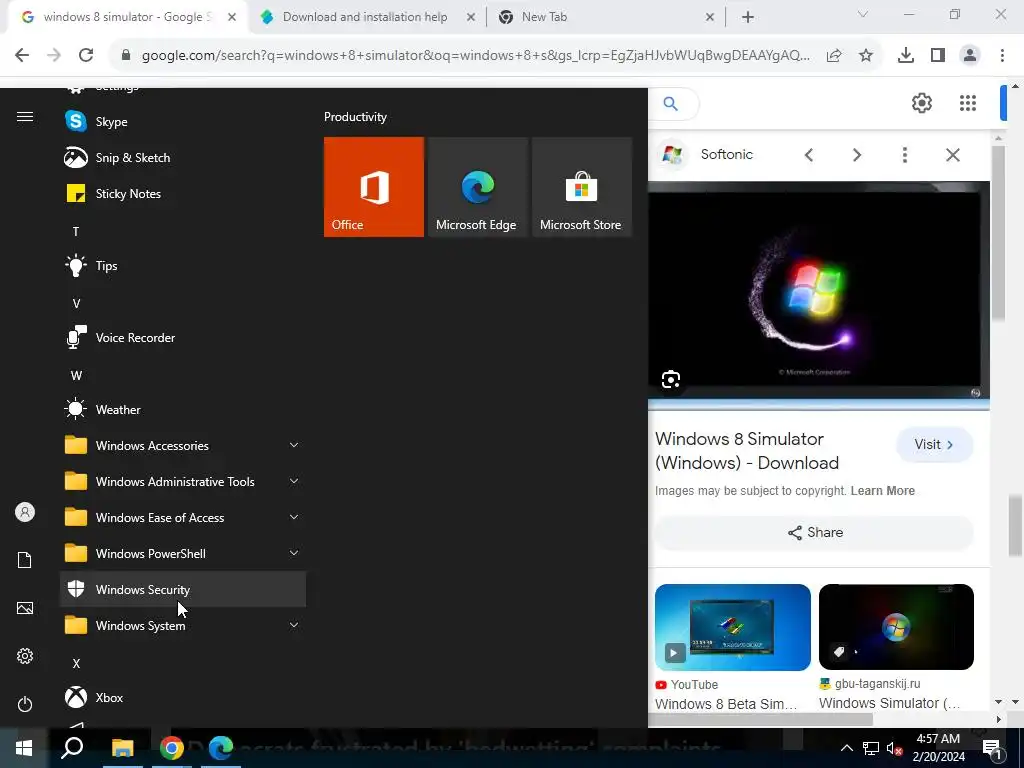Bookmark this page with star icon
1024x768 pixels.
tap(866, 56)
